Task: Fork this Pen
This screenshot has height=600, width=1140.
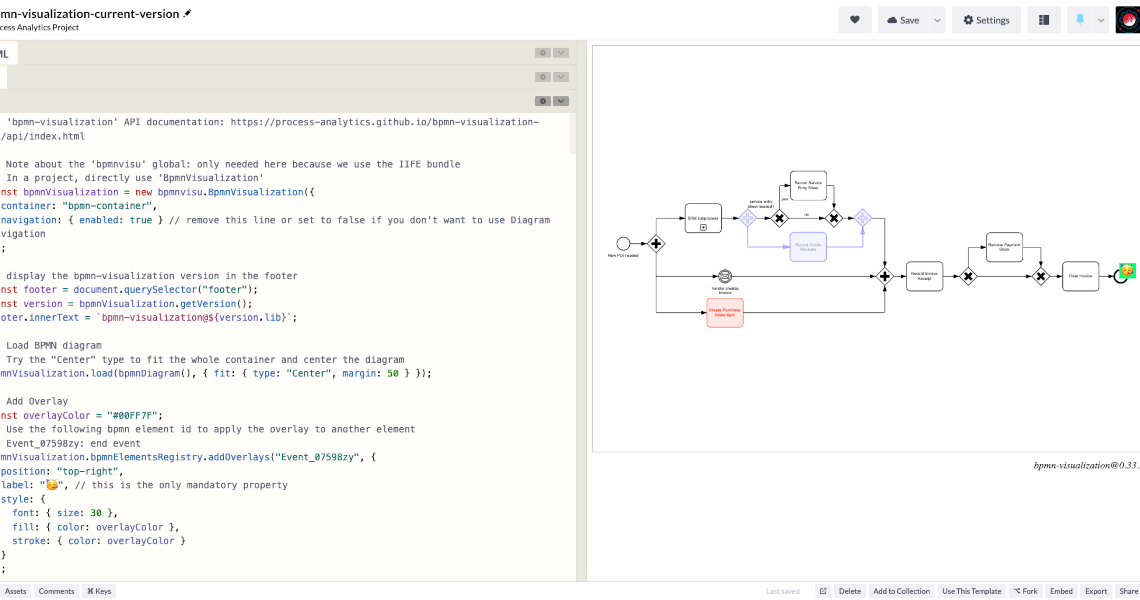Action: [x=1026, y=591]
